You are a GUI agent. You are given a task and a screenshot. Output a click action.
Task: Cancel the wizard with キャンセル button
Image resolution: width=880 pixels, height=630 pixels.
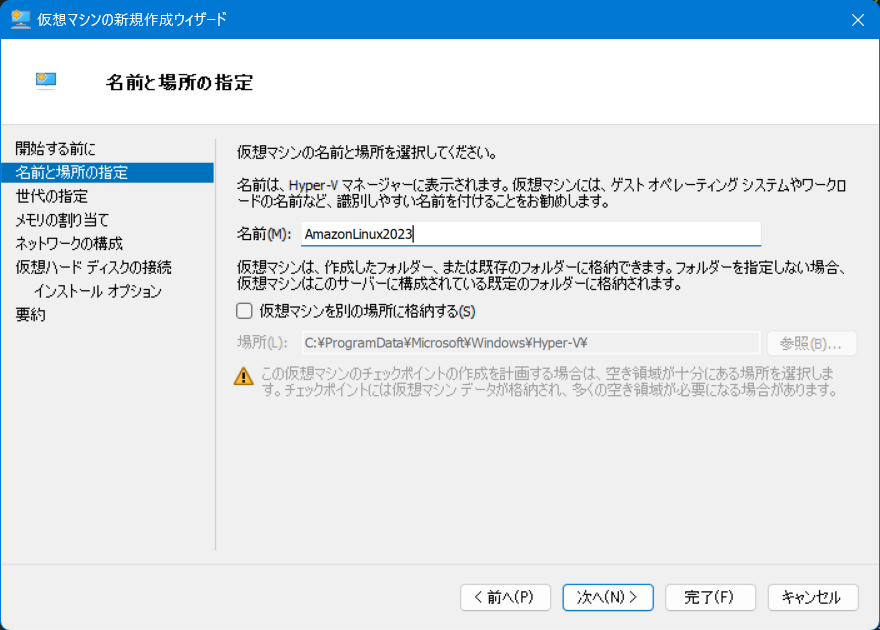tap(812, 597)
